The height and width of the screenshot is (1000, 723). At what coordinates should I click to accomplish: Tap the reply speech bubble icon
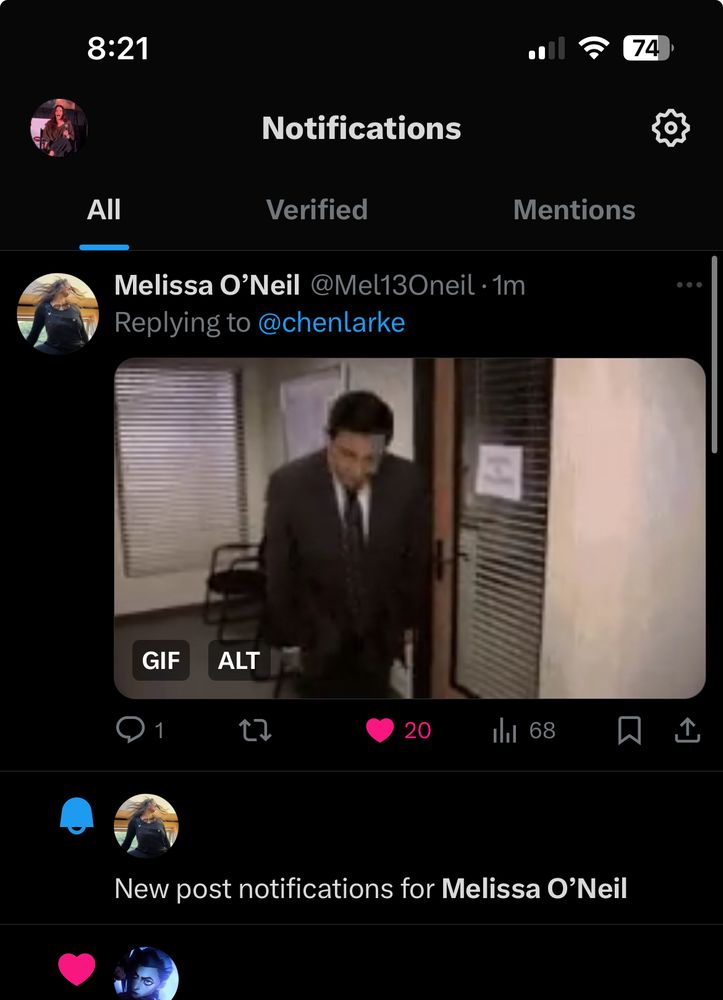click(x=130, y=730)
